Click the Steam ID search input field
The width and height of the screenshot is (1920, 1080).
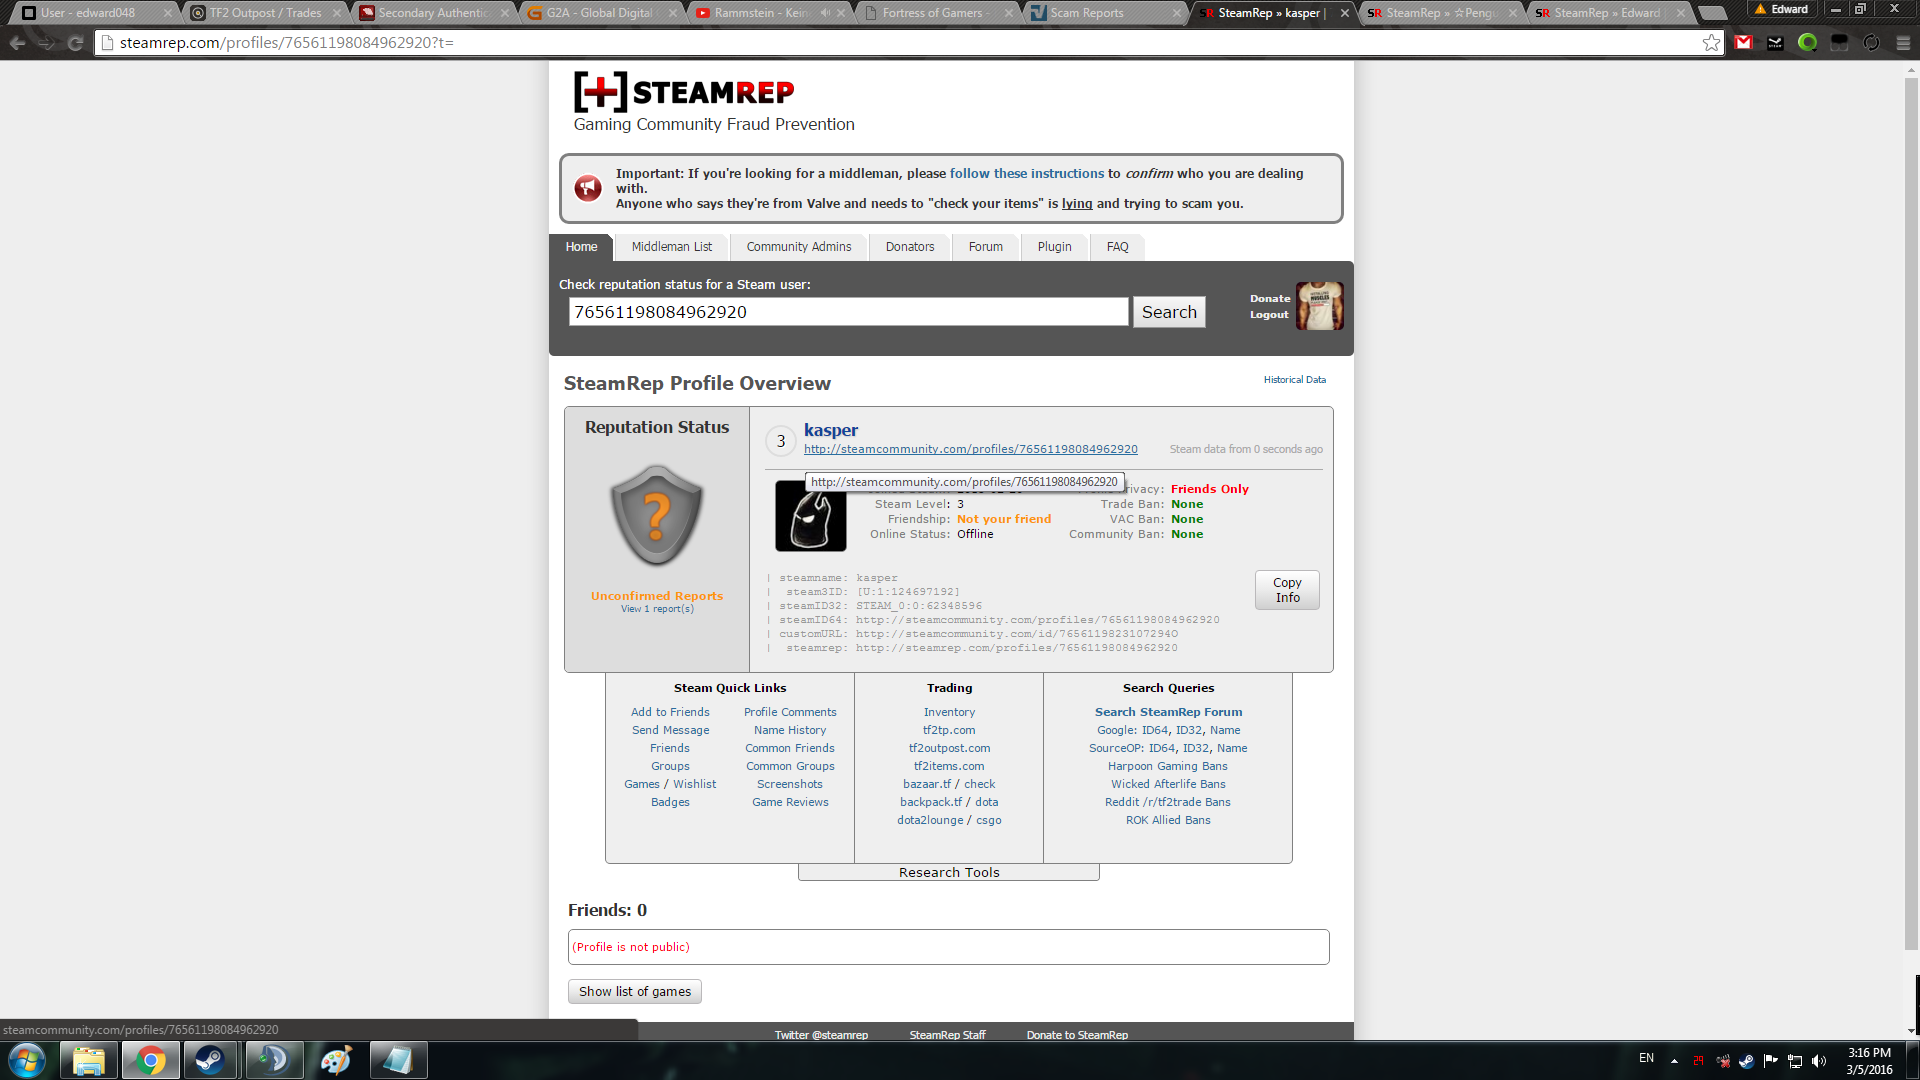[848, 312]
